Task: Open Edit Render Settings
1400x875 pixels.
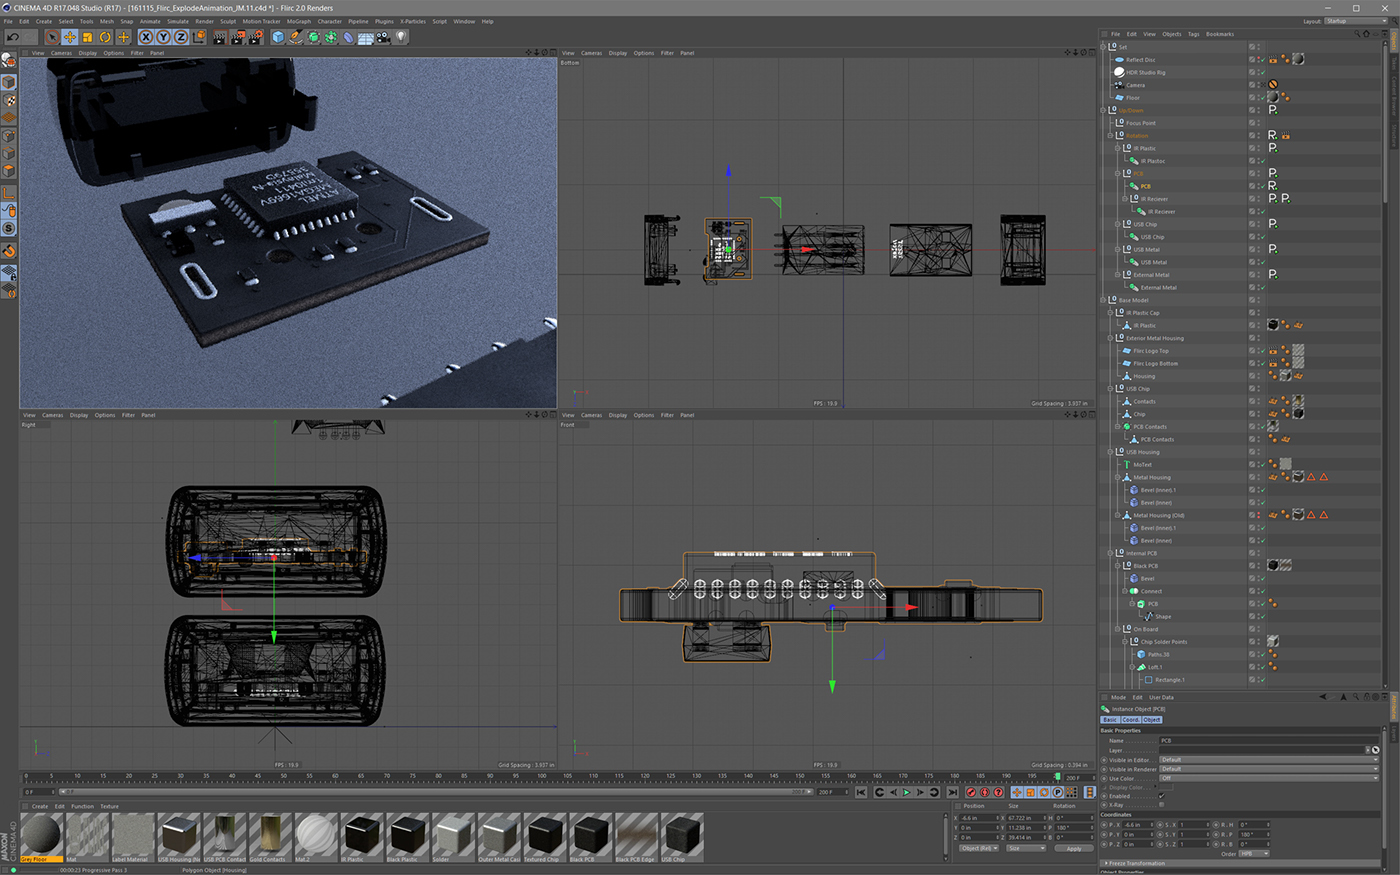Action: pos(256,37)
